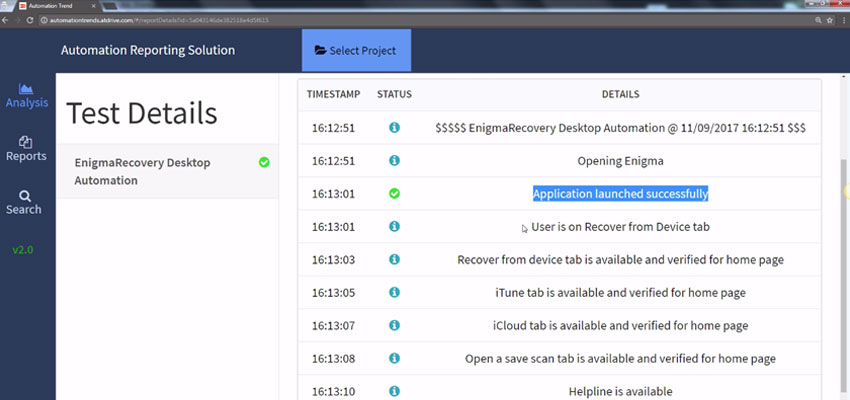Click 'iTune tab is available and verified' text
This screenshot has width=850, height=400.
(x=620, y=293)
